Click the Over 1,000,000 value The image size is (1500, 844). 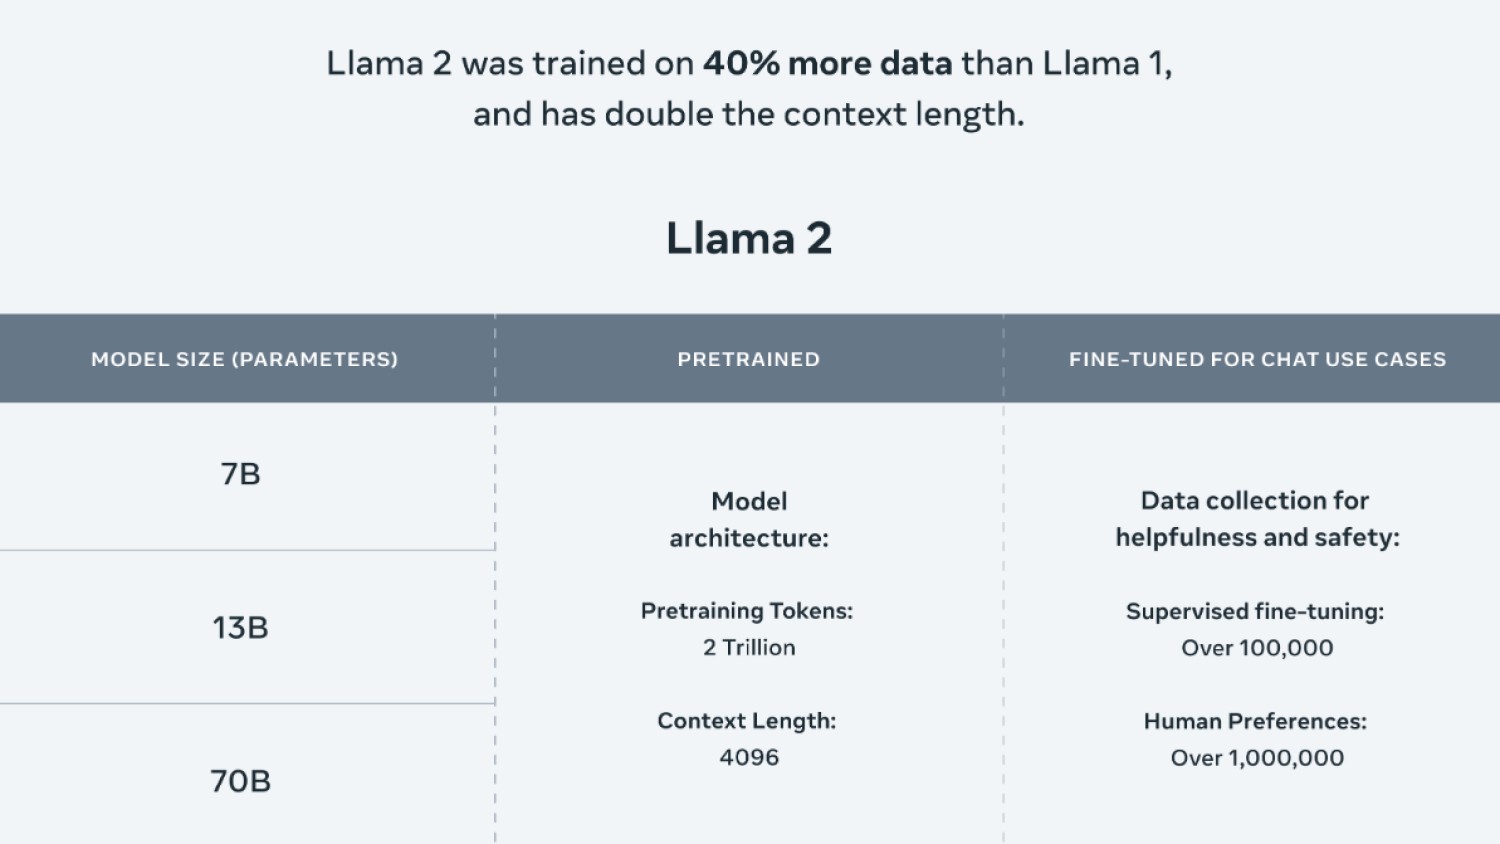pos(1257,757)
